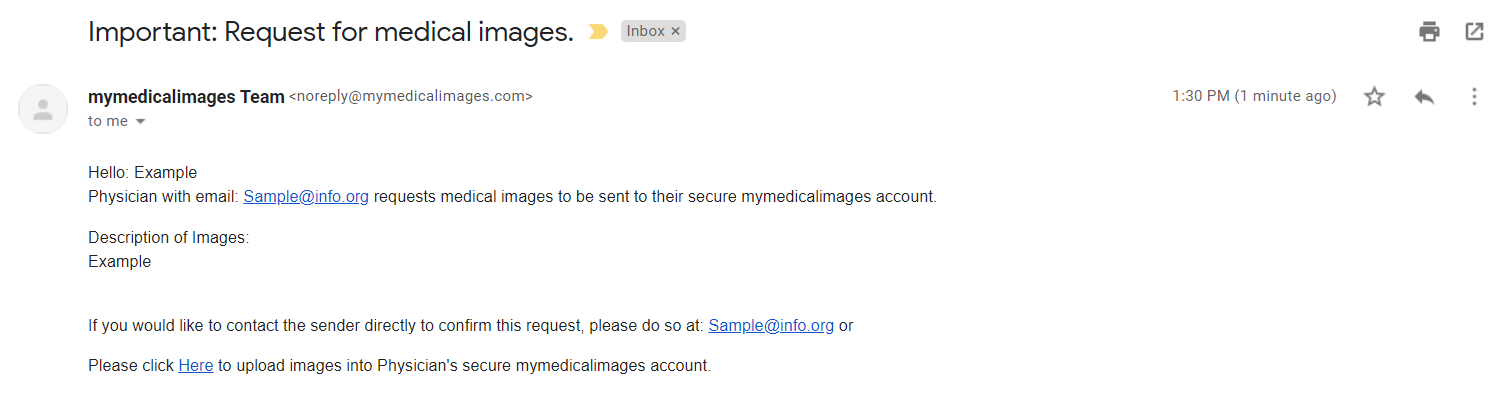The width and height of the screenshot is (1503, 420).
Task: Click the "Description of Images:" line
Action: 168,239
